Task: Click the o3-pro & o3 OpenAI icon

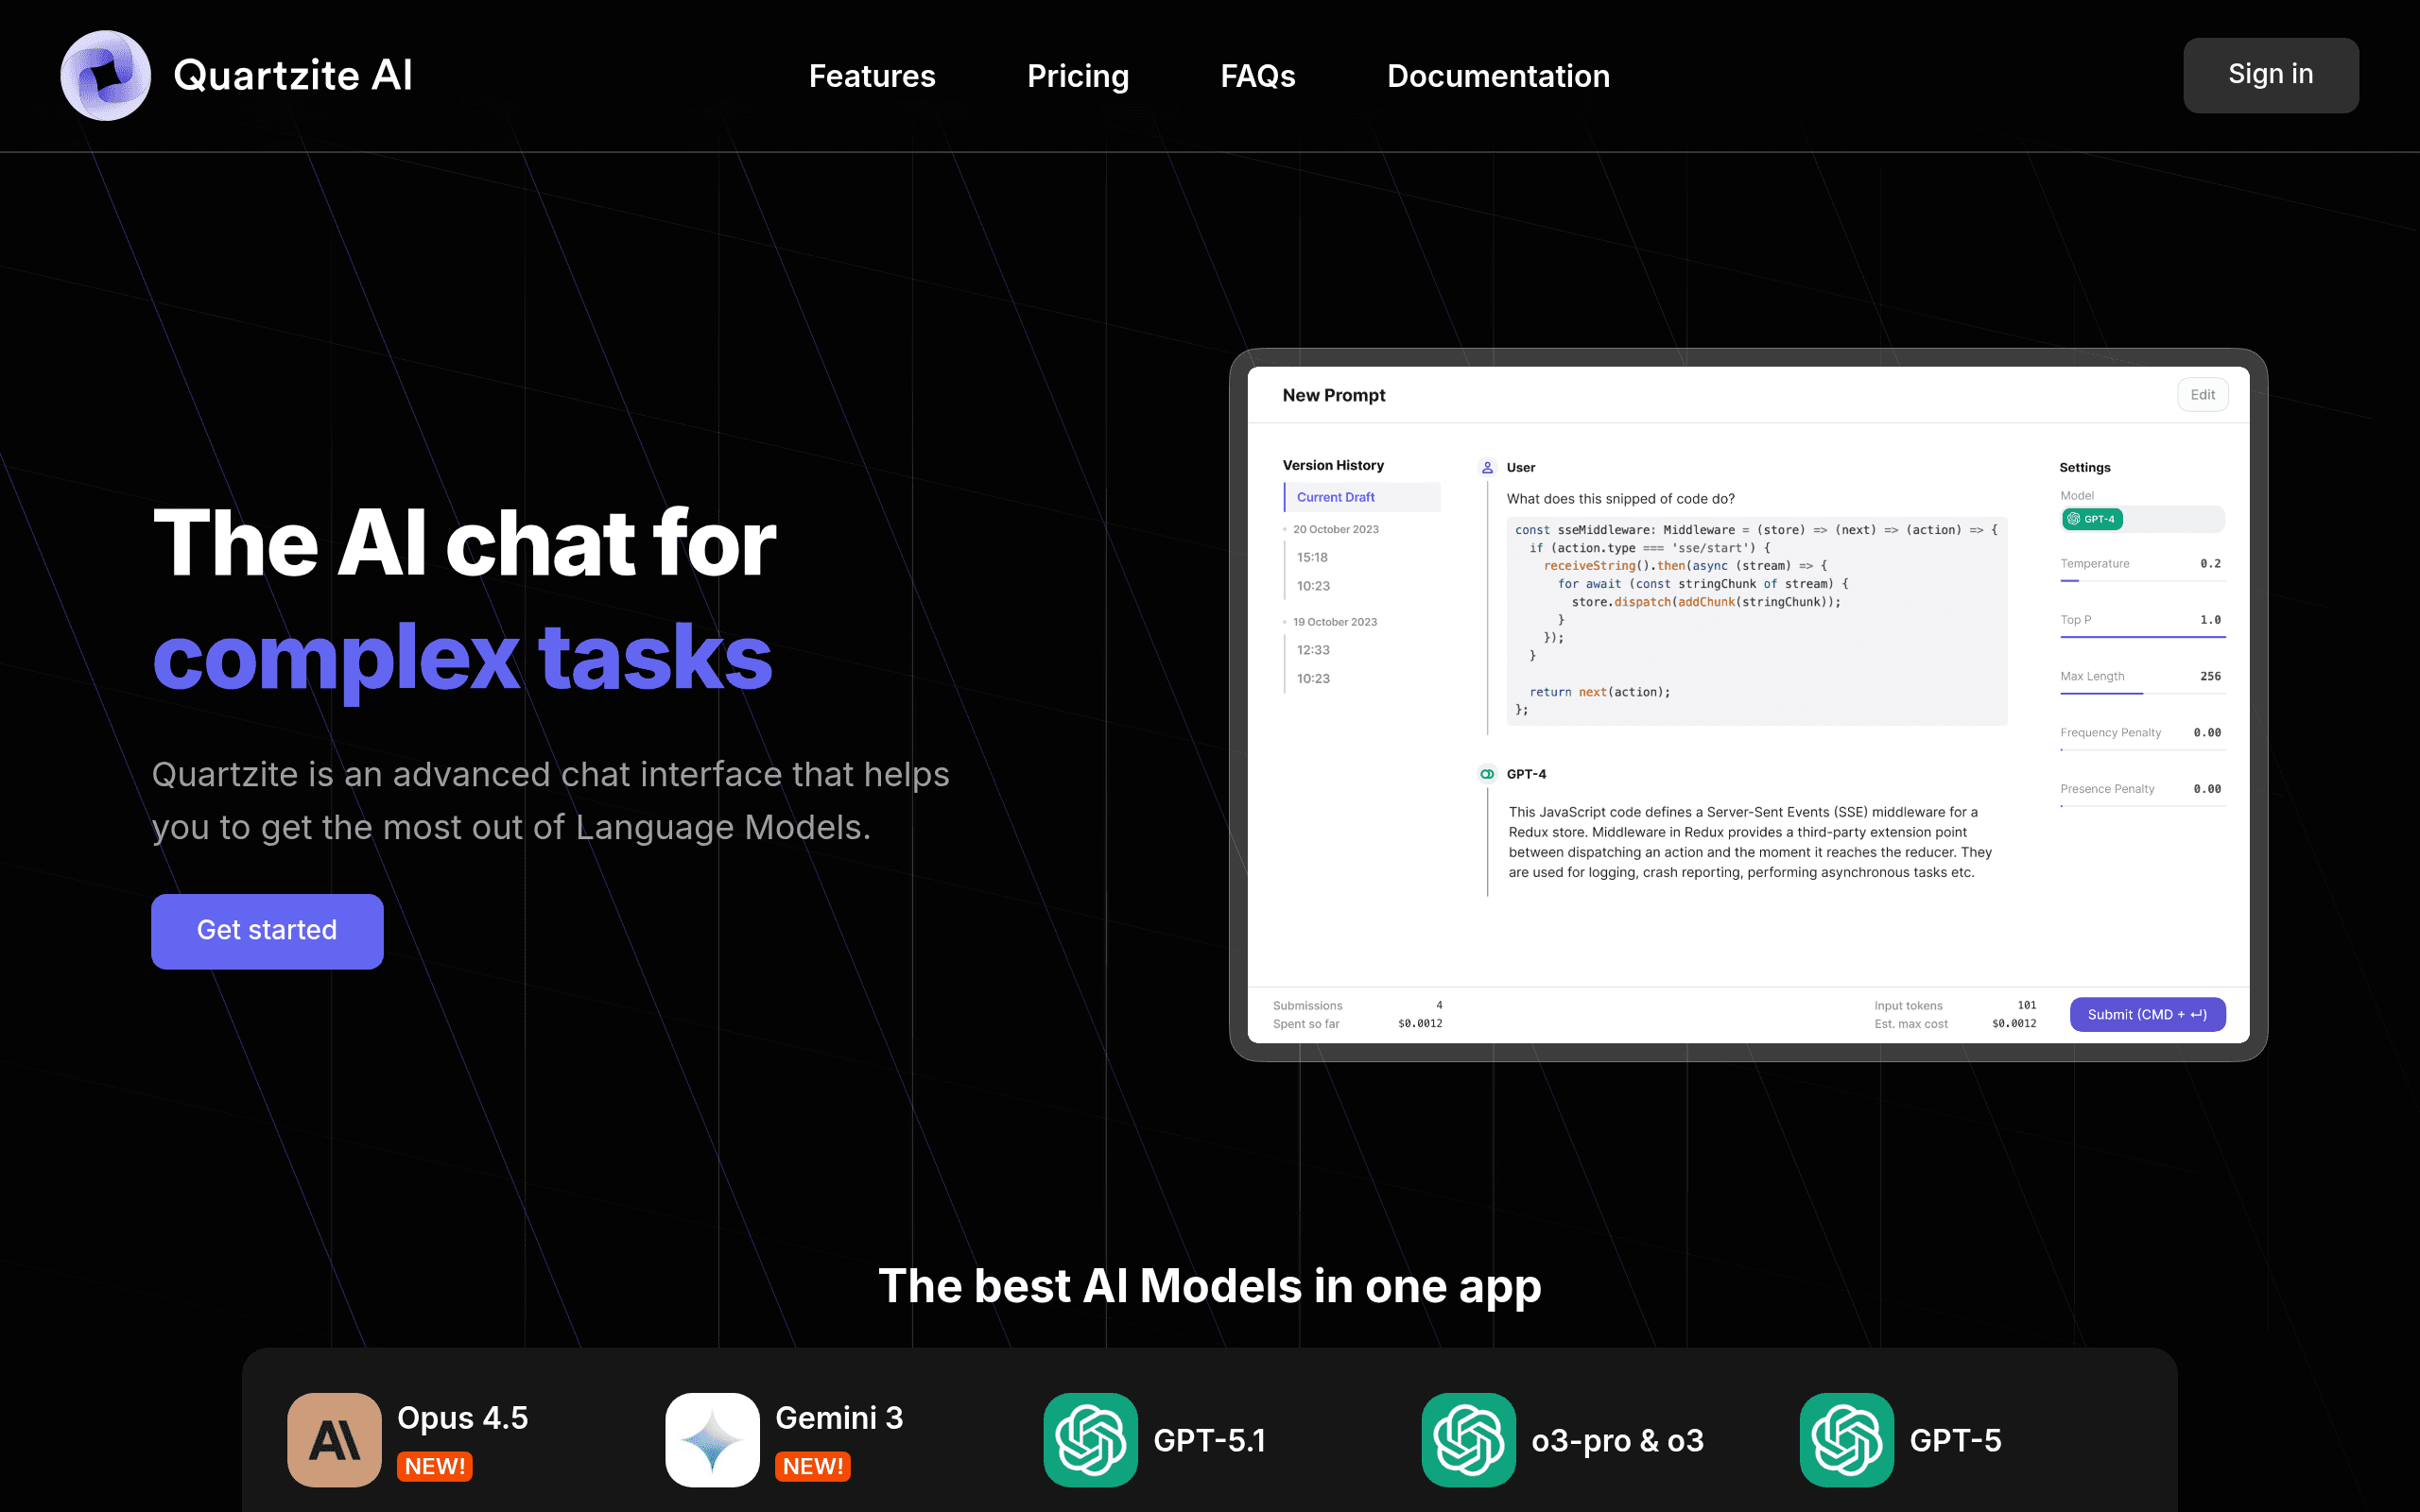Action: point(1468,1439)
